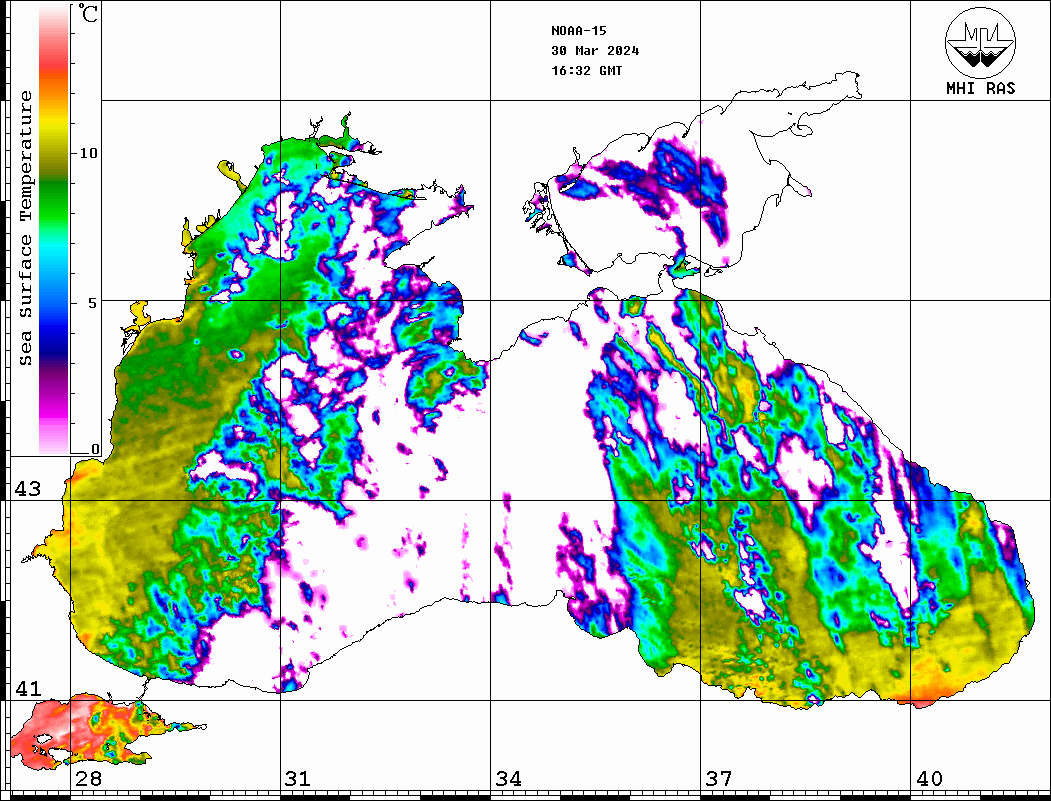Click the 'MHI RAS' caption text
Viewport: 1051px width, 801px height.
981,88
